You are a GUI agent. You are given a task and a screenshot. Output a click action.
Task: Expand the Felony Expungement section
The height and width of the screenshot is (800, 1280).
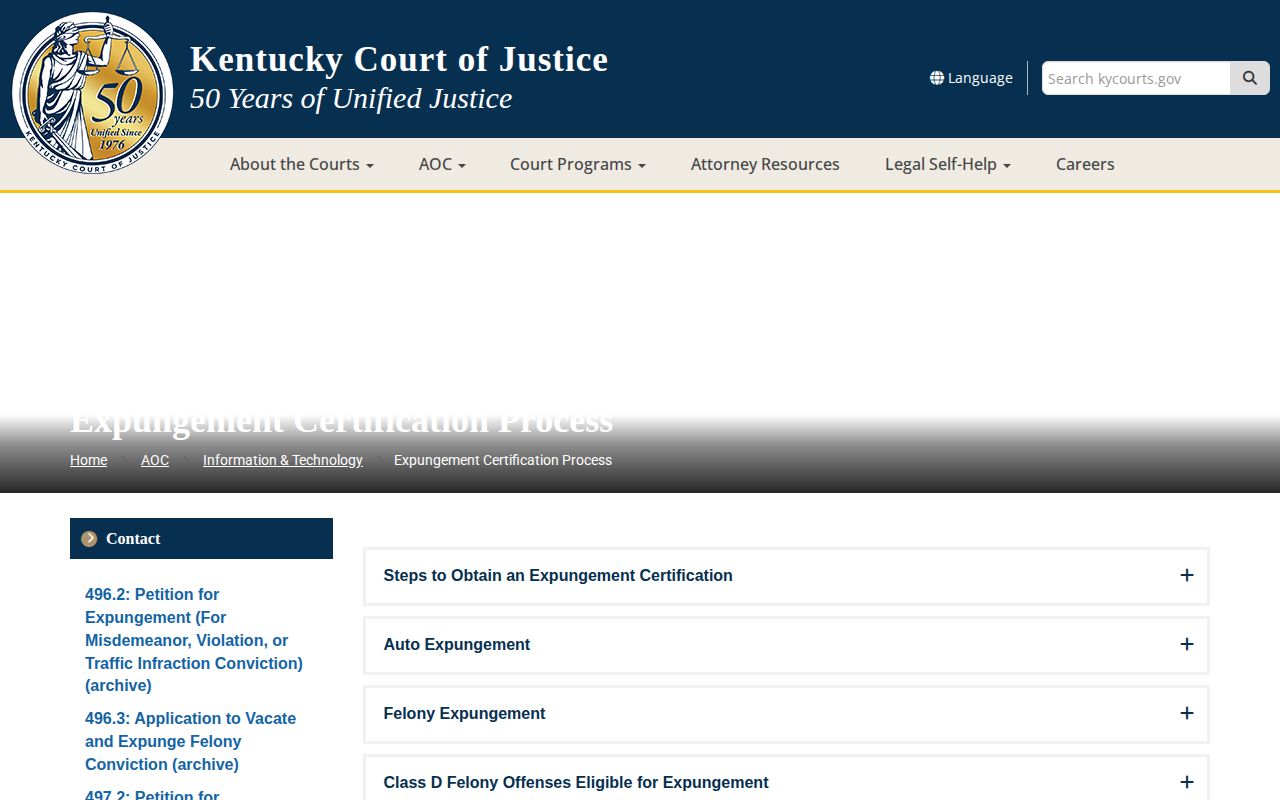786,714
